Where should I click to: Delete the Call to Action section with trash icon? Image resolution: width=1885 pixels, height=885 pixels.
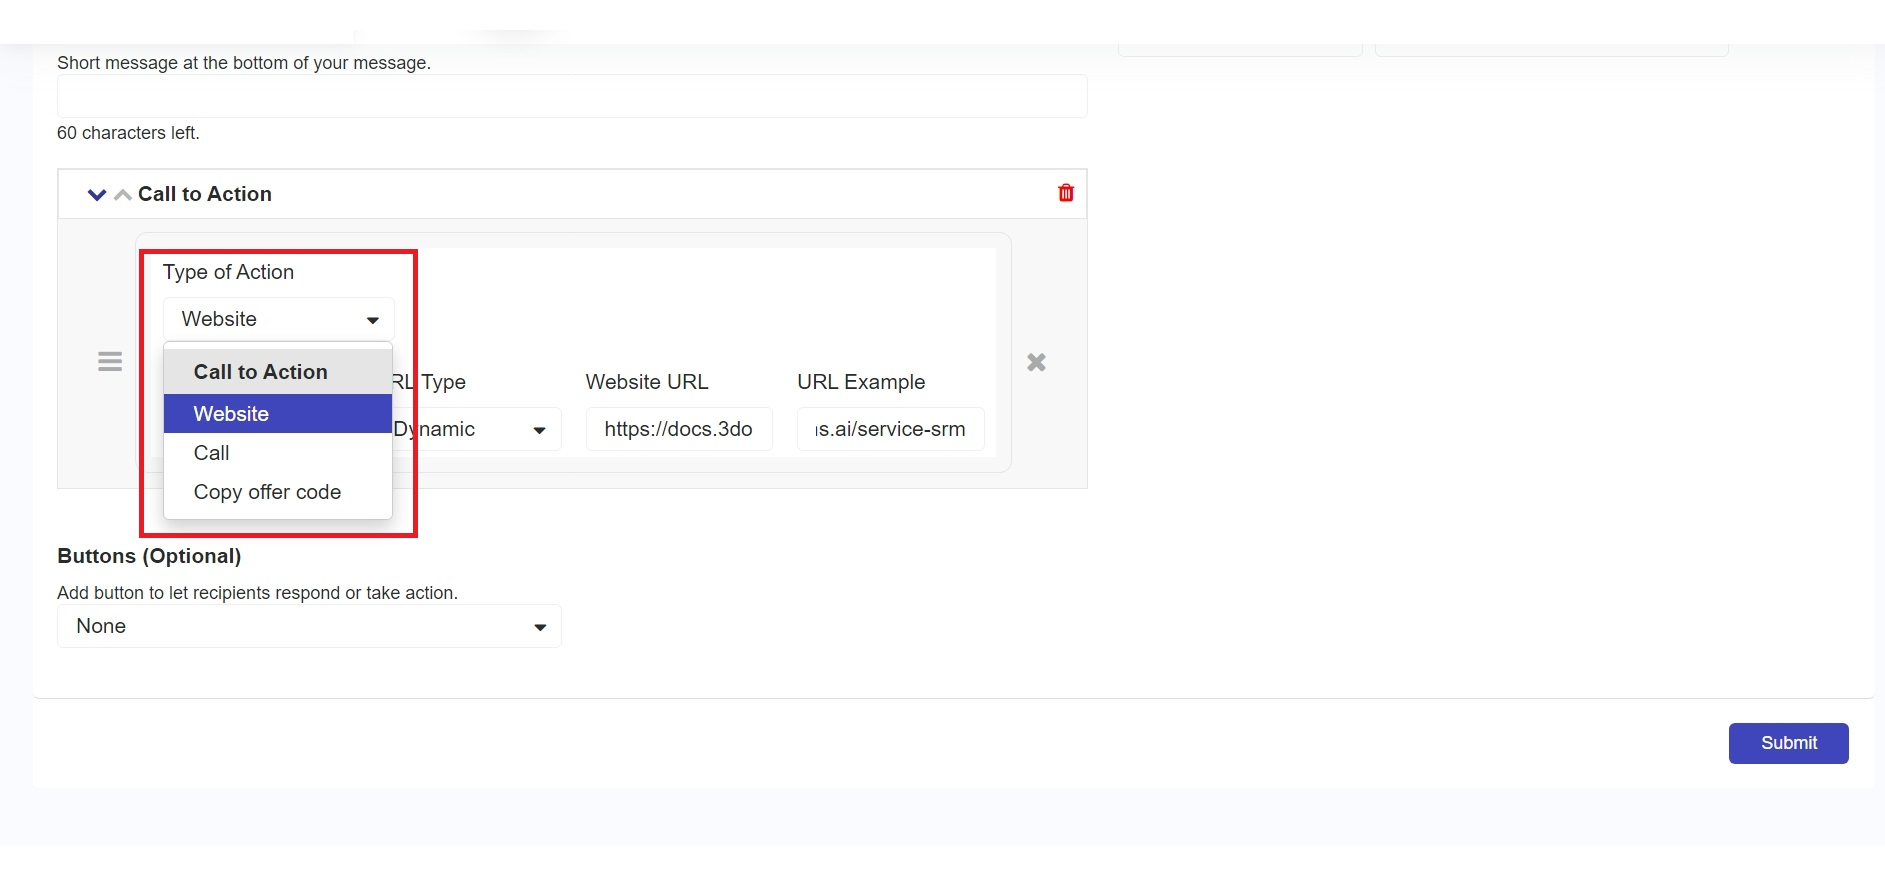click(x=1065, y=193)
